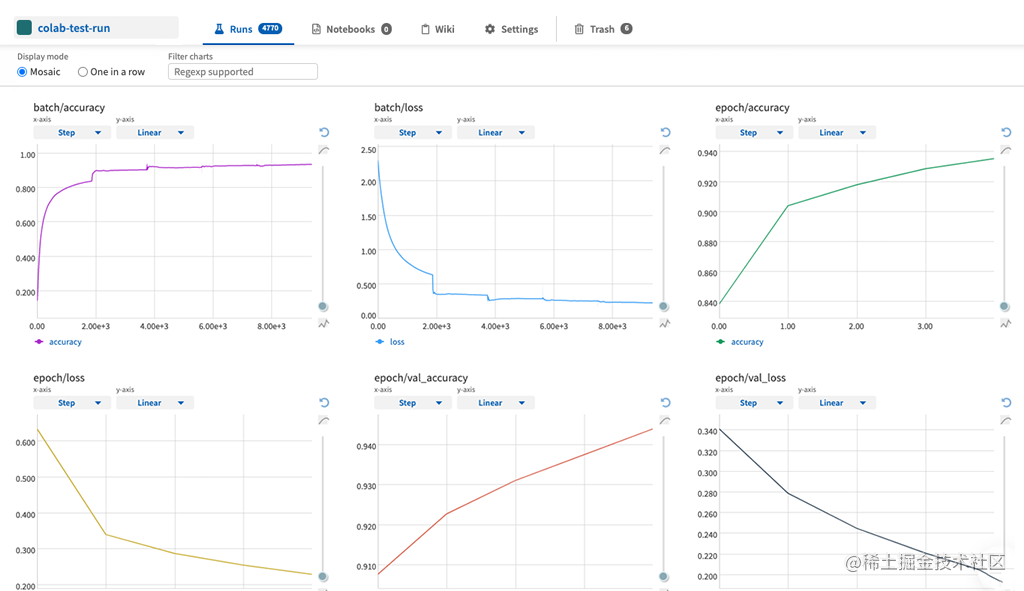
Task: Click the batch/accuracy chart title
Action: click(x=69, y=107)
